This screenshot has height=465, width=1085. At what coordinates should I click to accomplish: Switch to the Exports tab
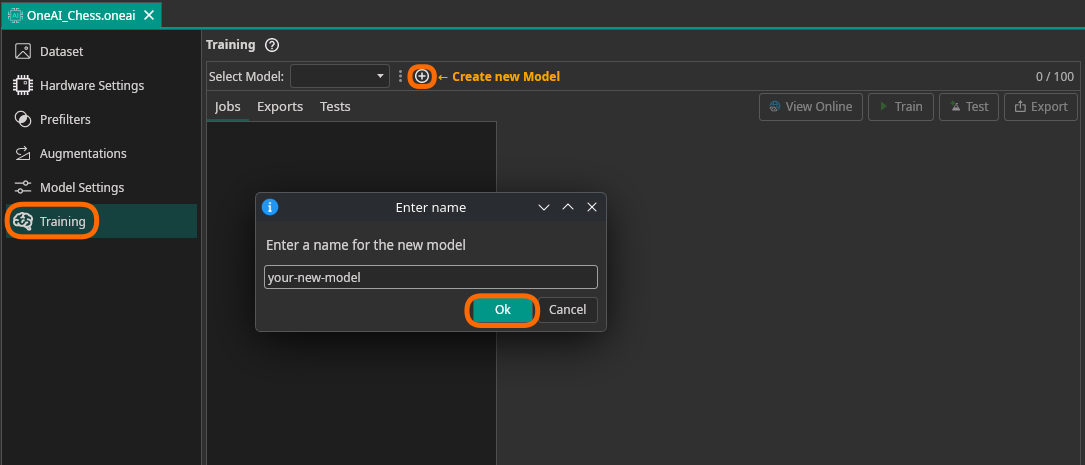(280, 106)
